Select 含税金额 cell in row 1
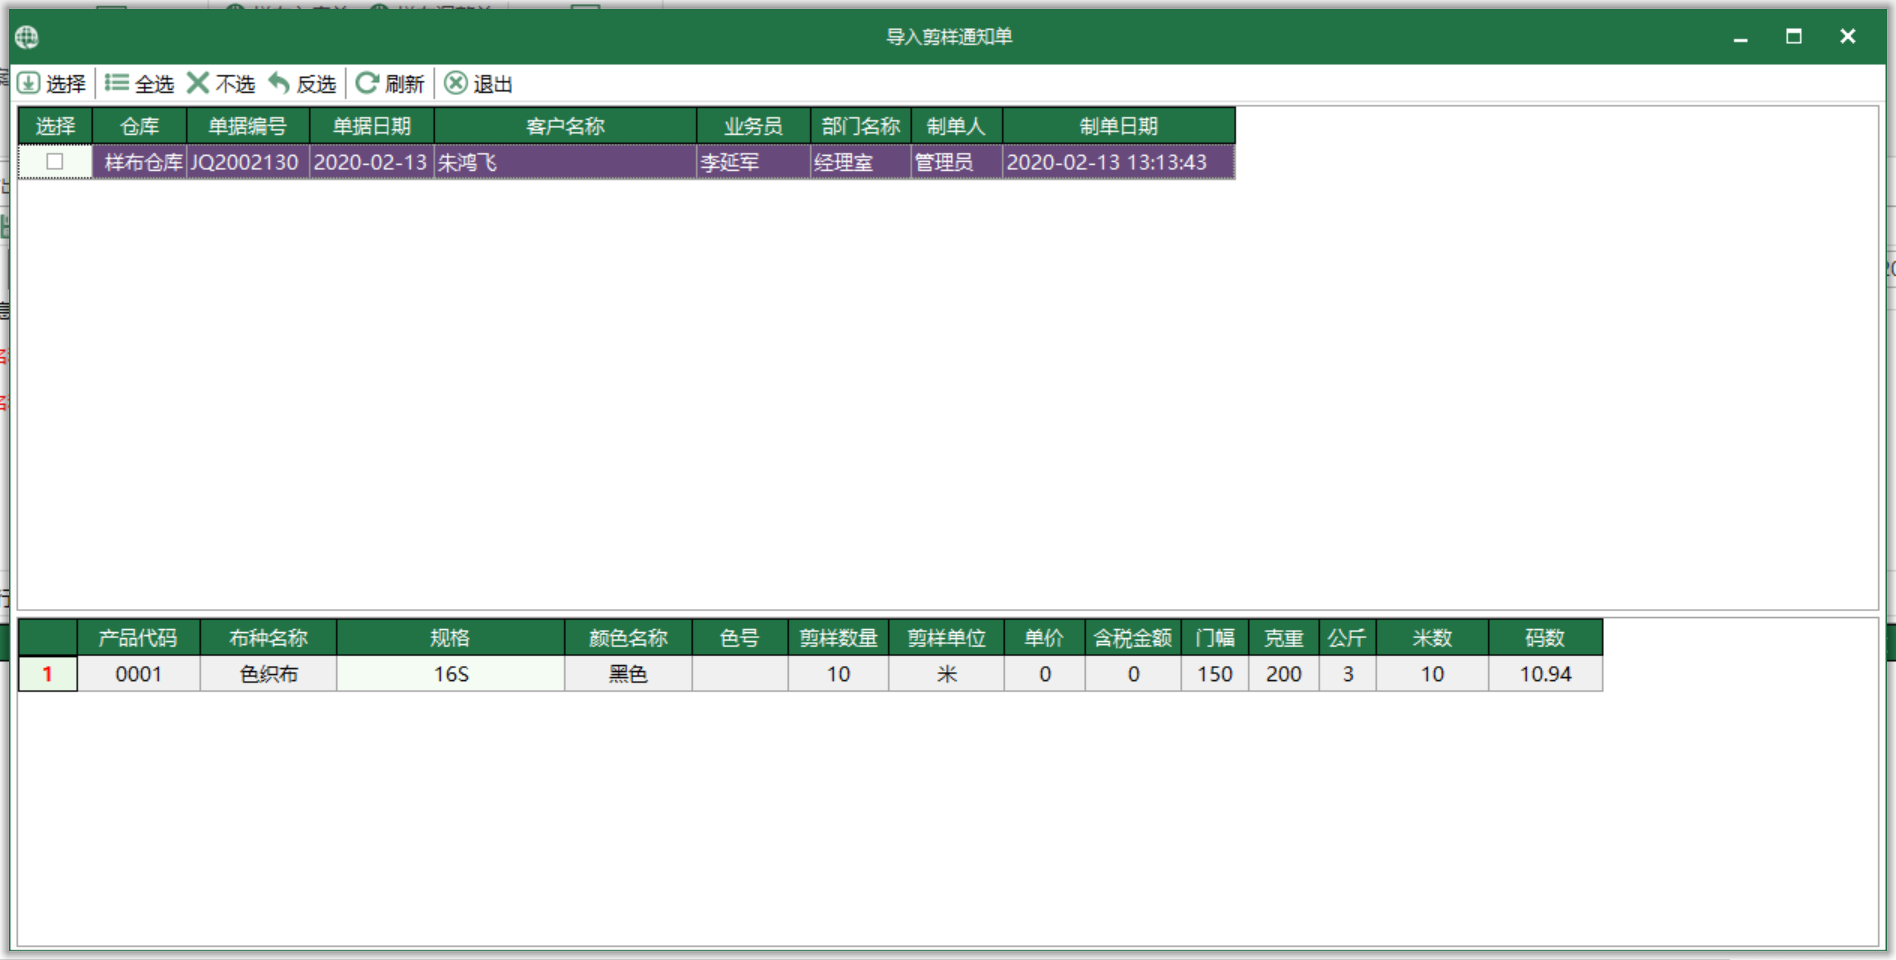The height and width of the screenshot is (960, 1896). click(x=1133, y=674)
